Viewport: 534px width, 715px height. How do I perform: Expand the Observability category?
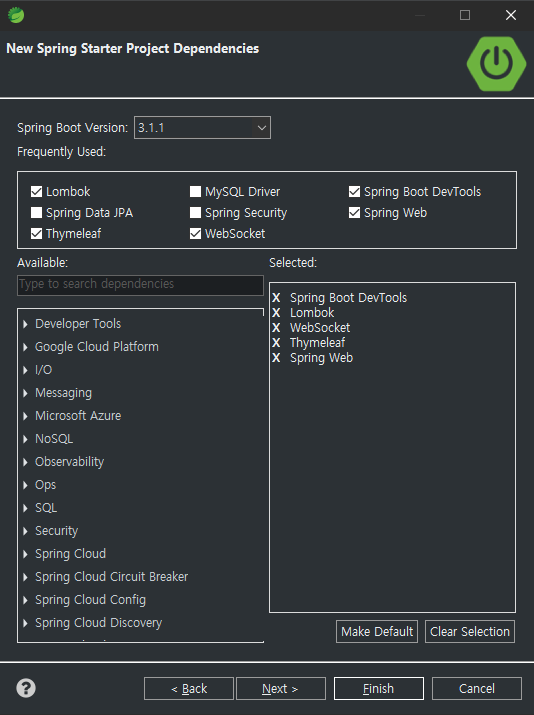click(26, 462)
